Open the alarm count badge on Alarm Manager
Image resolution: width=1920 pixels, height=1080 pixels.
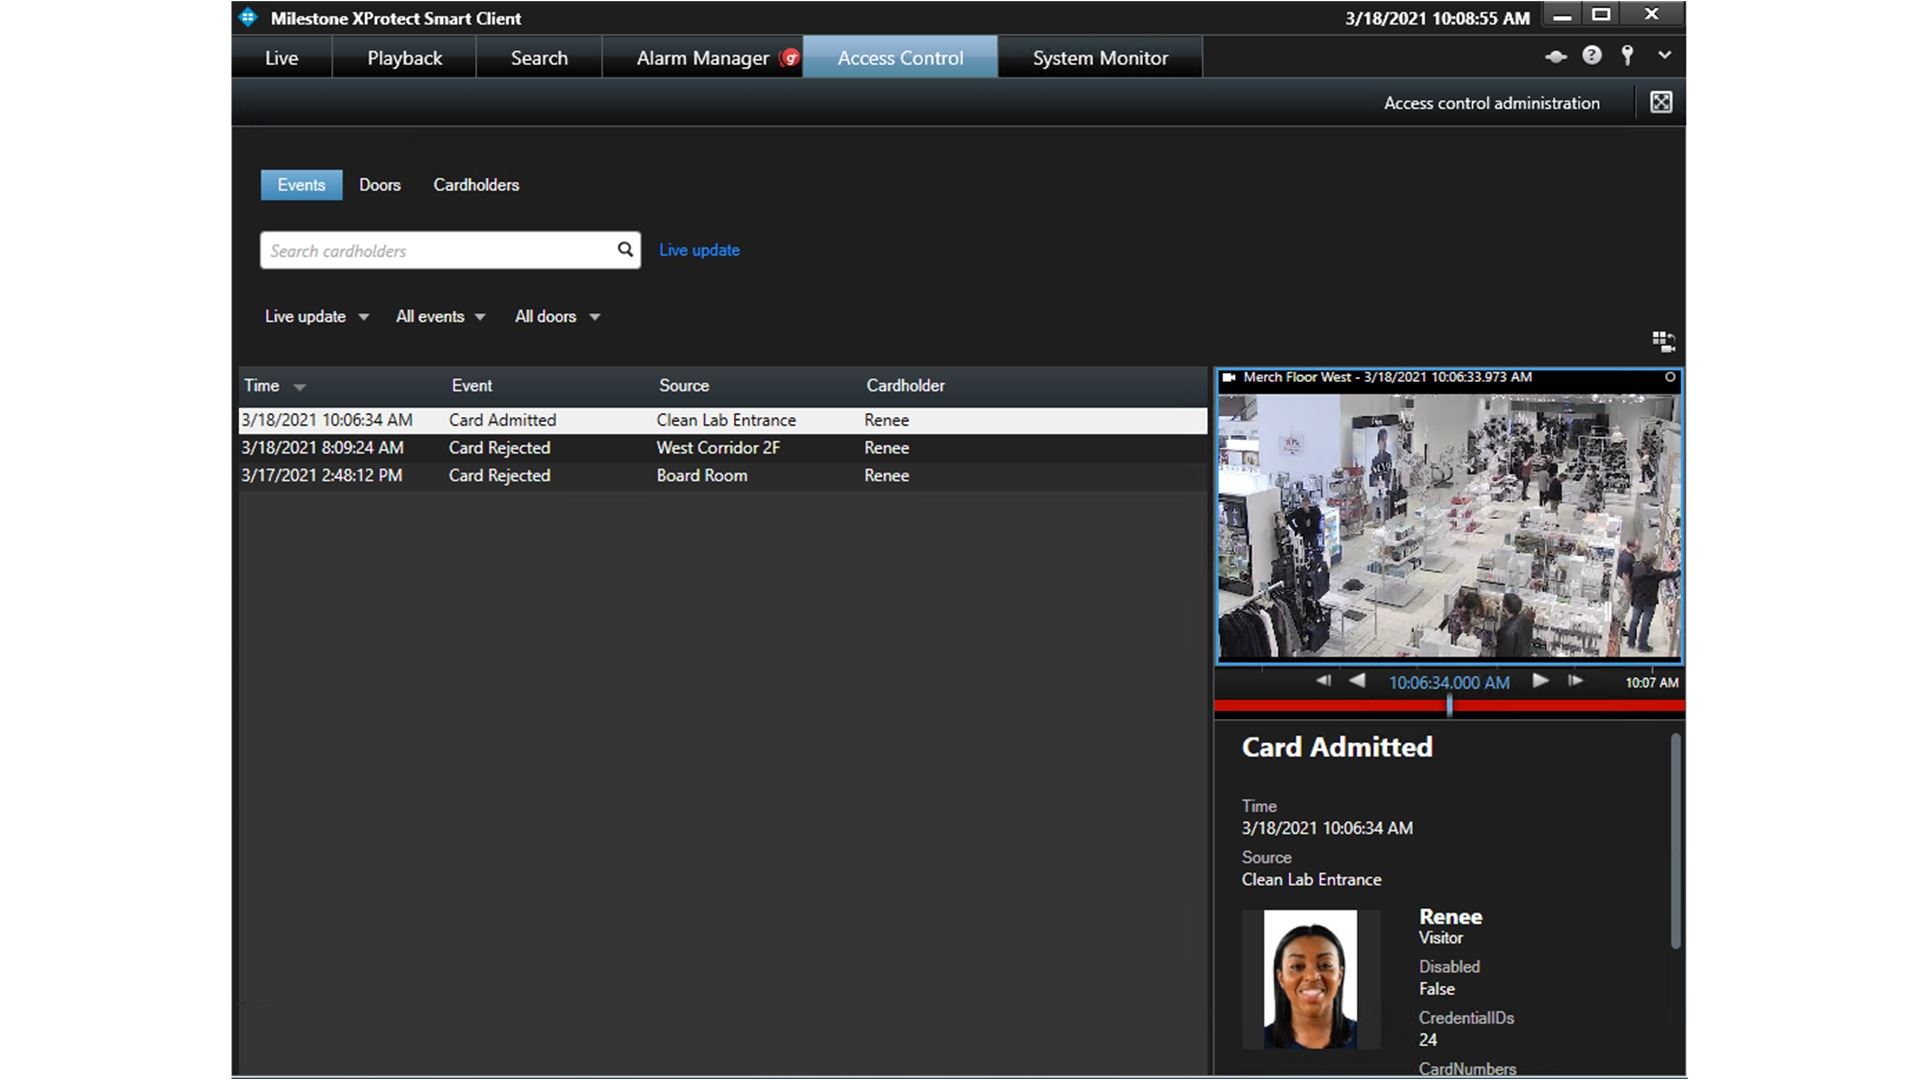pos(790,58)
